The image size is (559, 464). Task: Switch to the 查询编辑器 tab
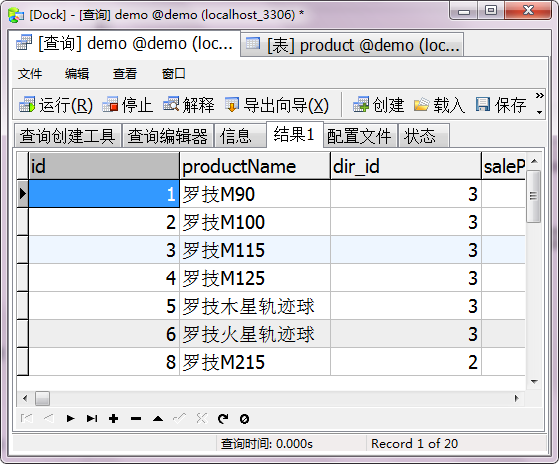[x=168, y=136]
